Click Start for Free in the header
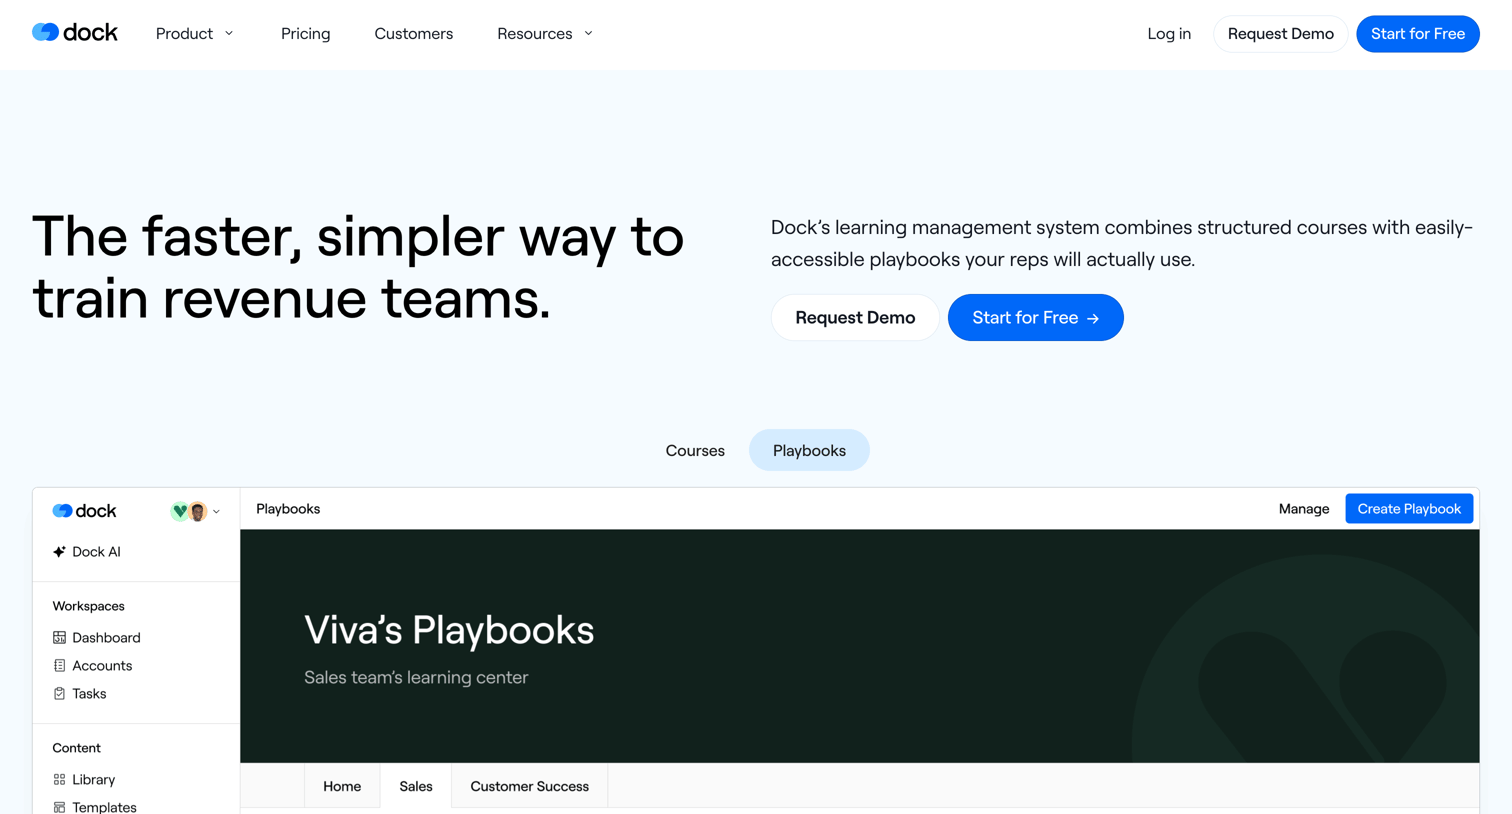This screenshot has width=1512, height=814. click(x=1417, y=34)
